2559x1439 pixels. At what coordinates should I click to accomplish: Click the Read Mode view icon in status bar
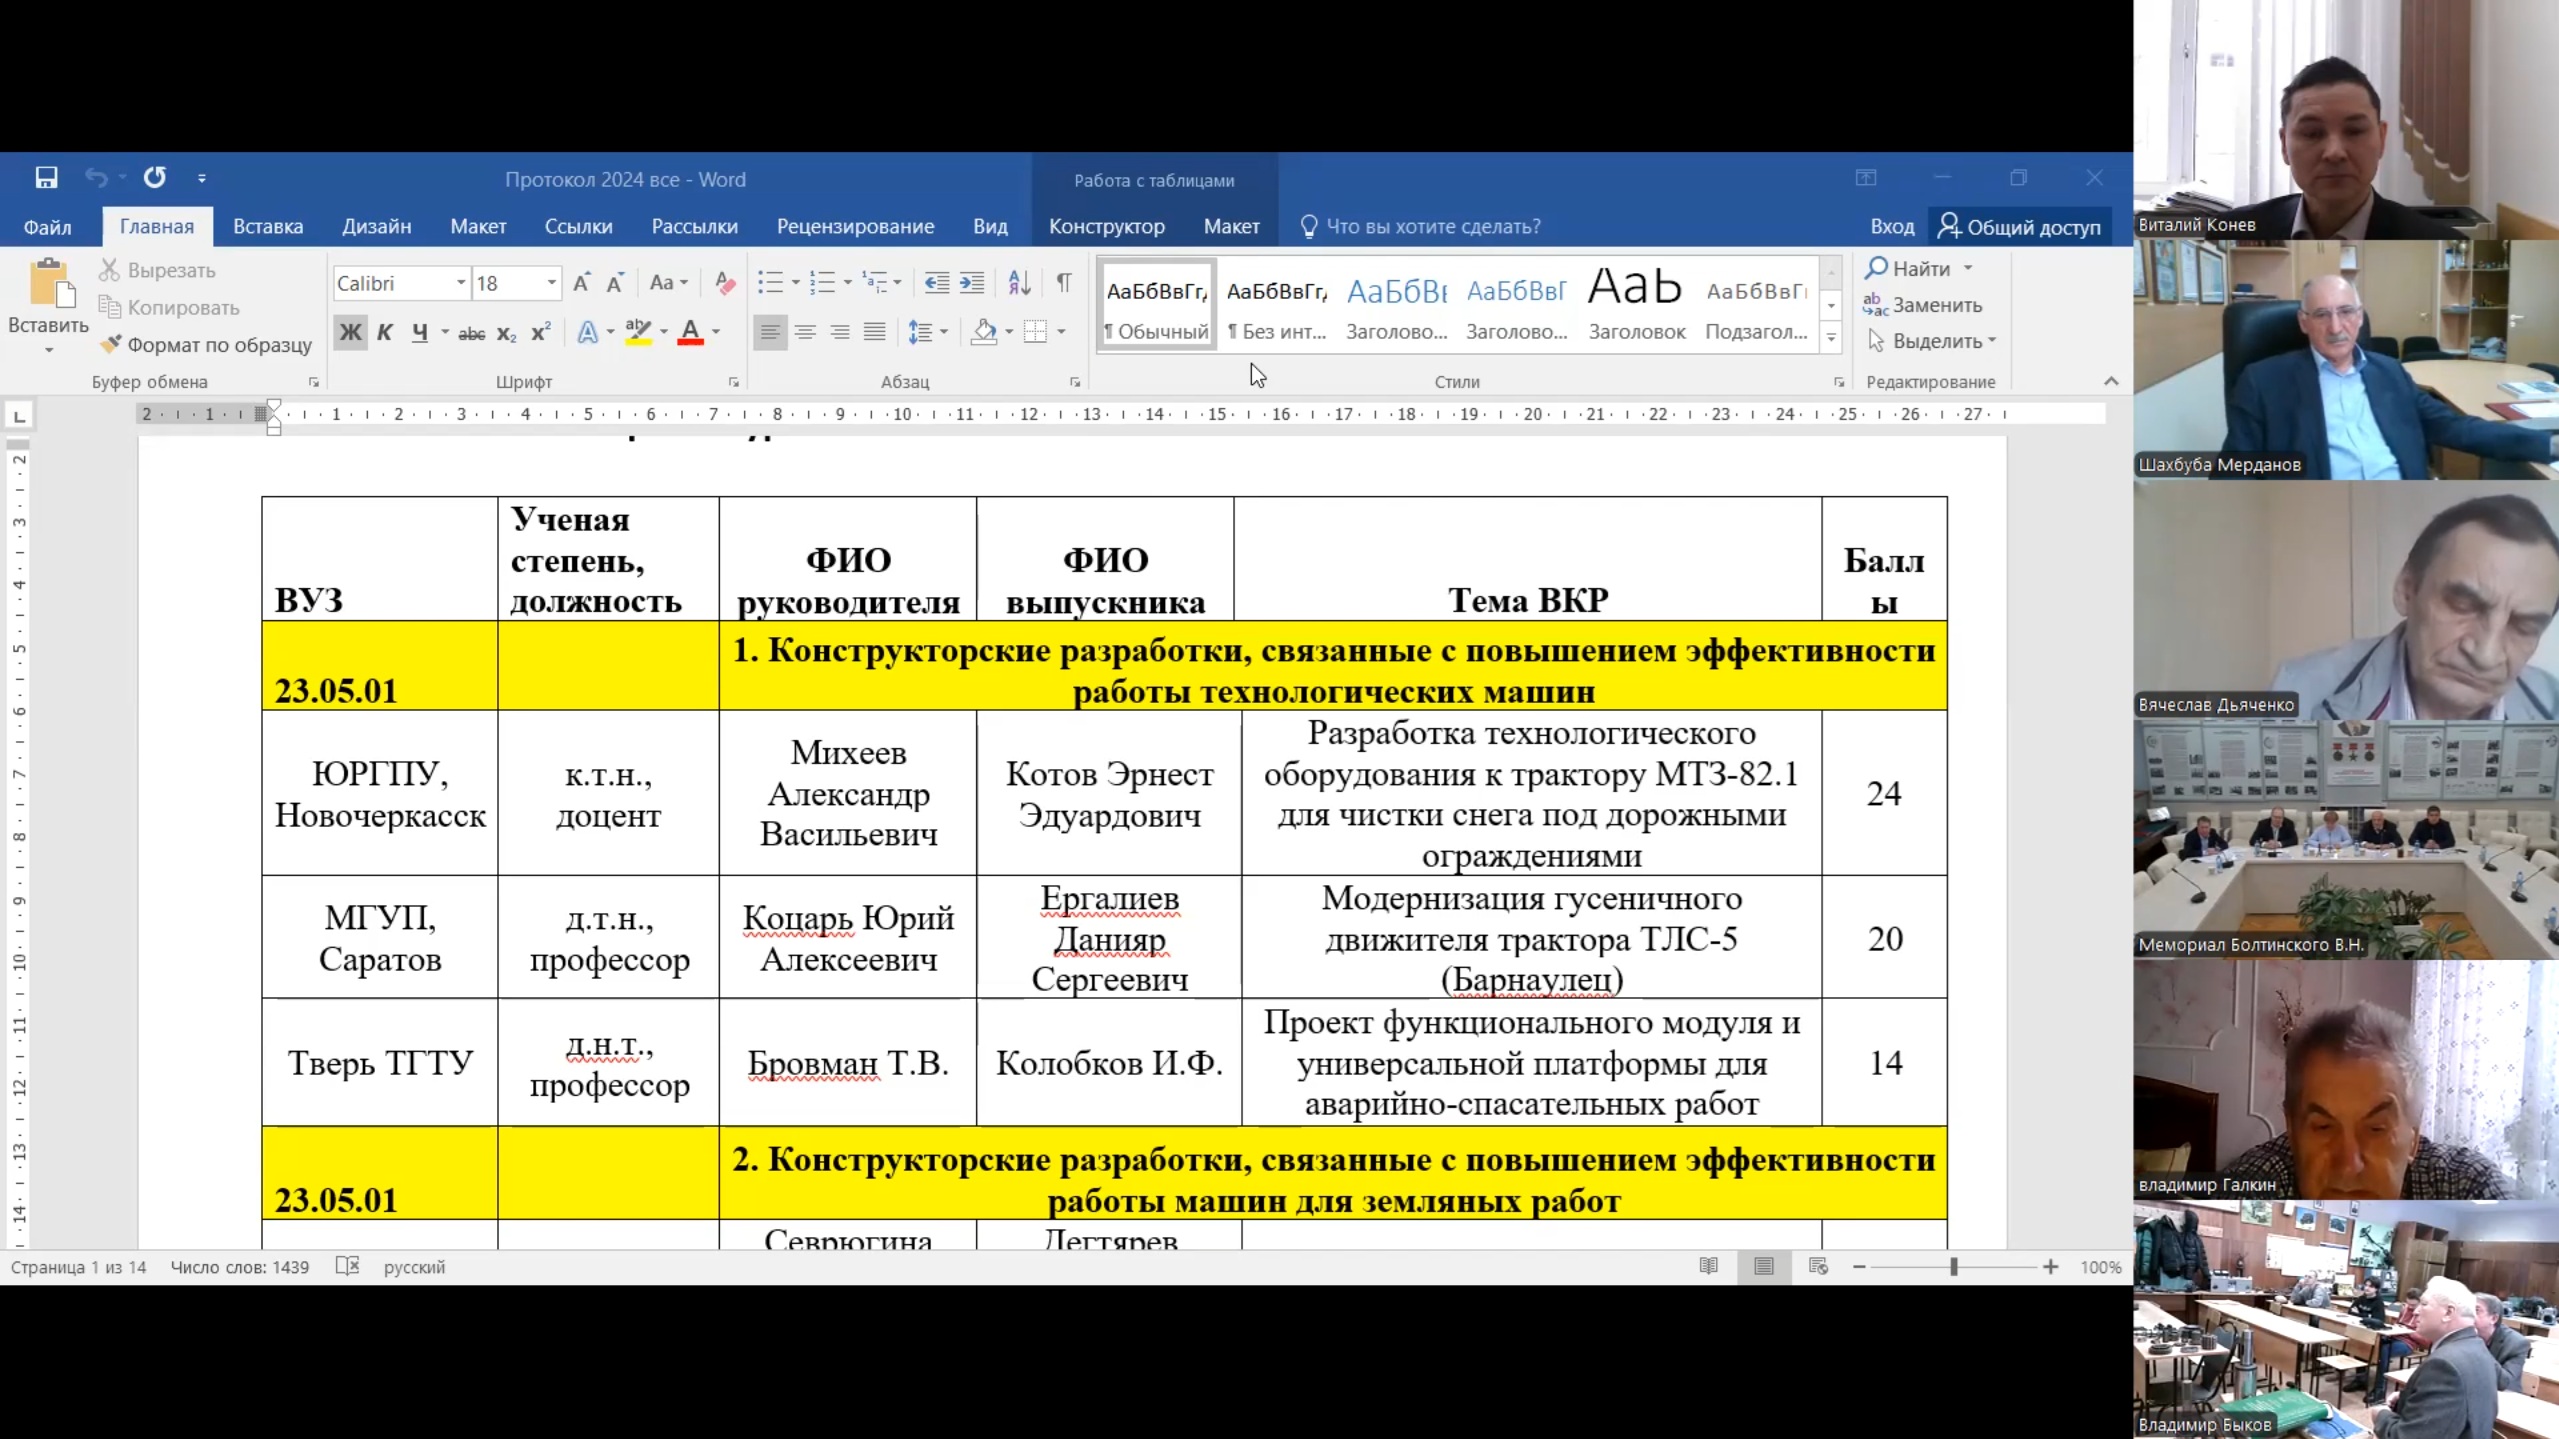[1709, 1266]
